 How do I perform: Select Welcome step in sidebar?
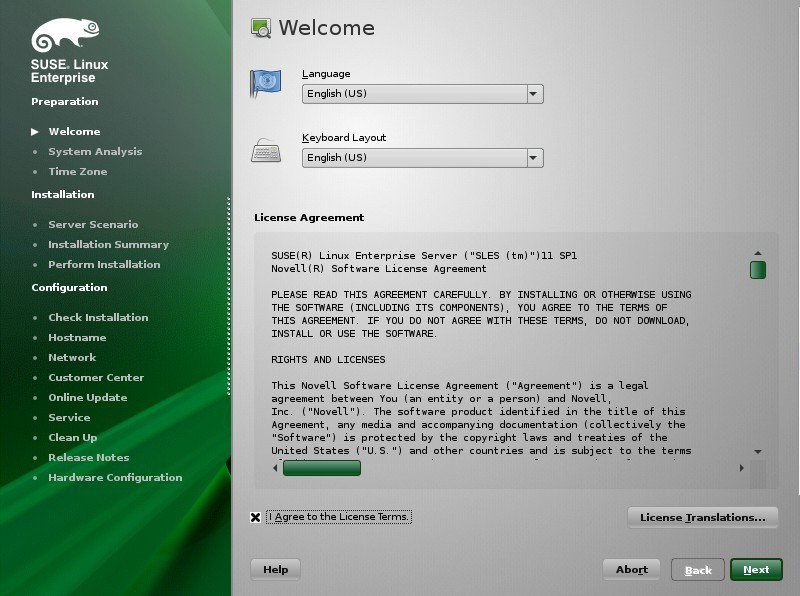point(74,132)
